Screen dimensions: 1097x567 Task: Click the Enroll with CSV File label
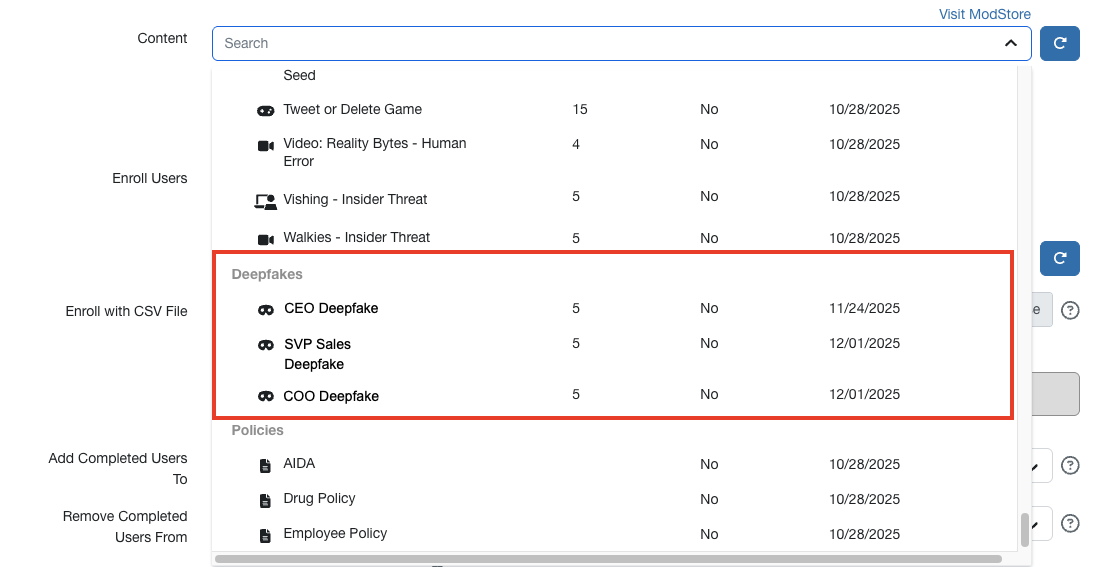127,312
